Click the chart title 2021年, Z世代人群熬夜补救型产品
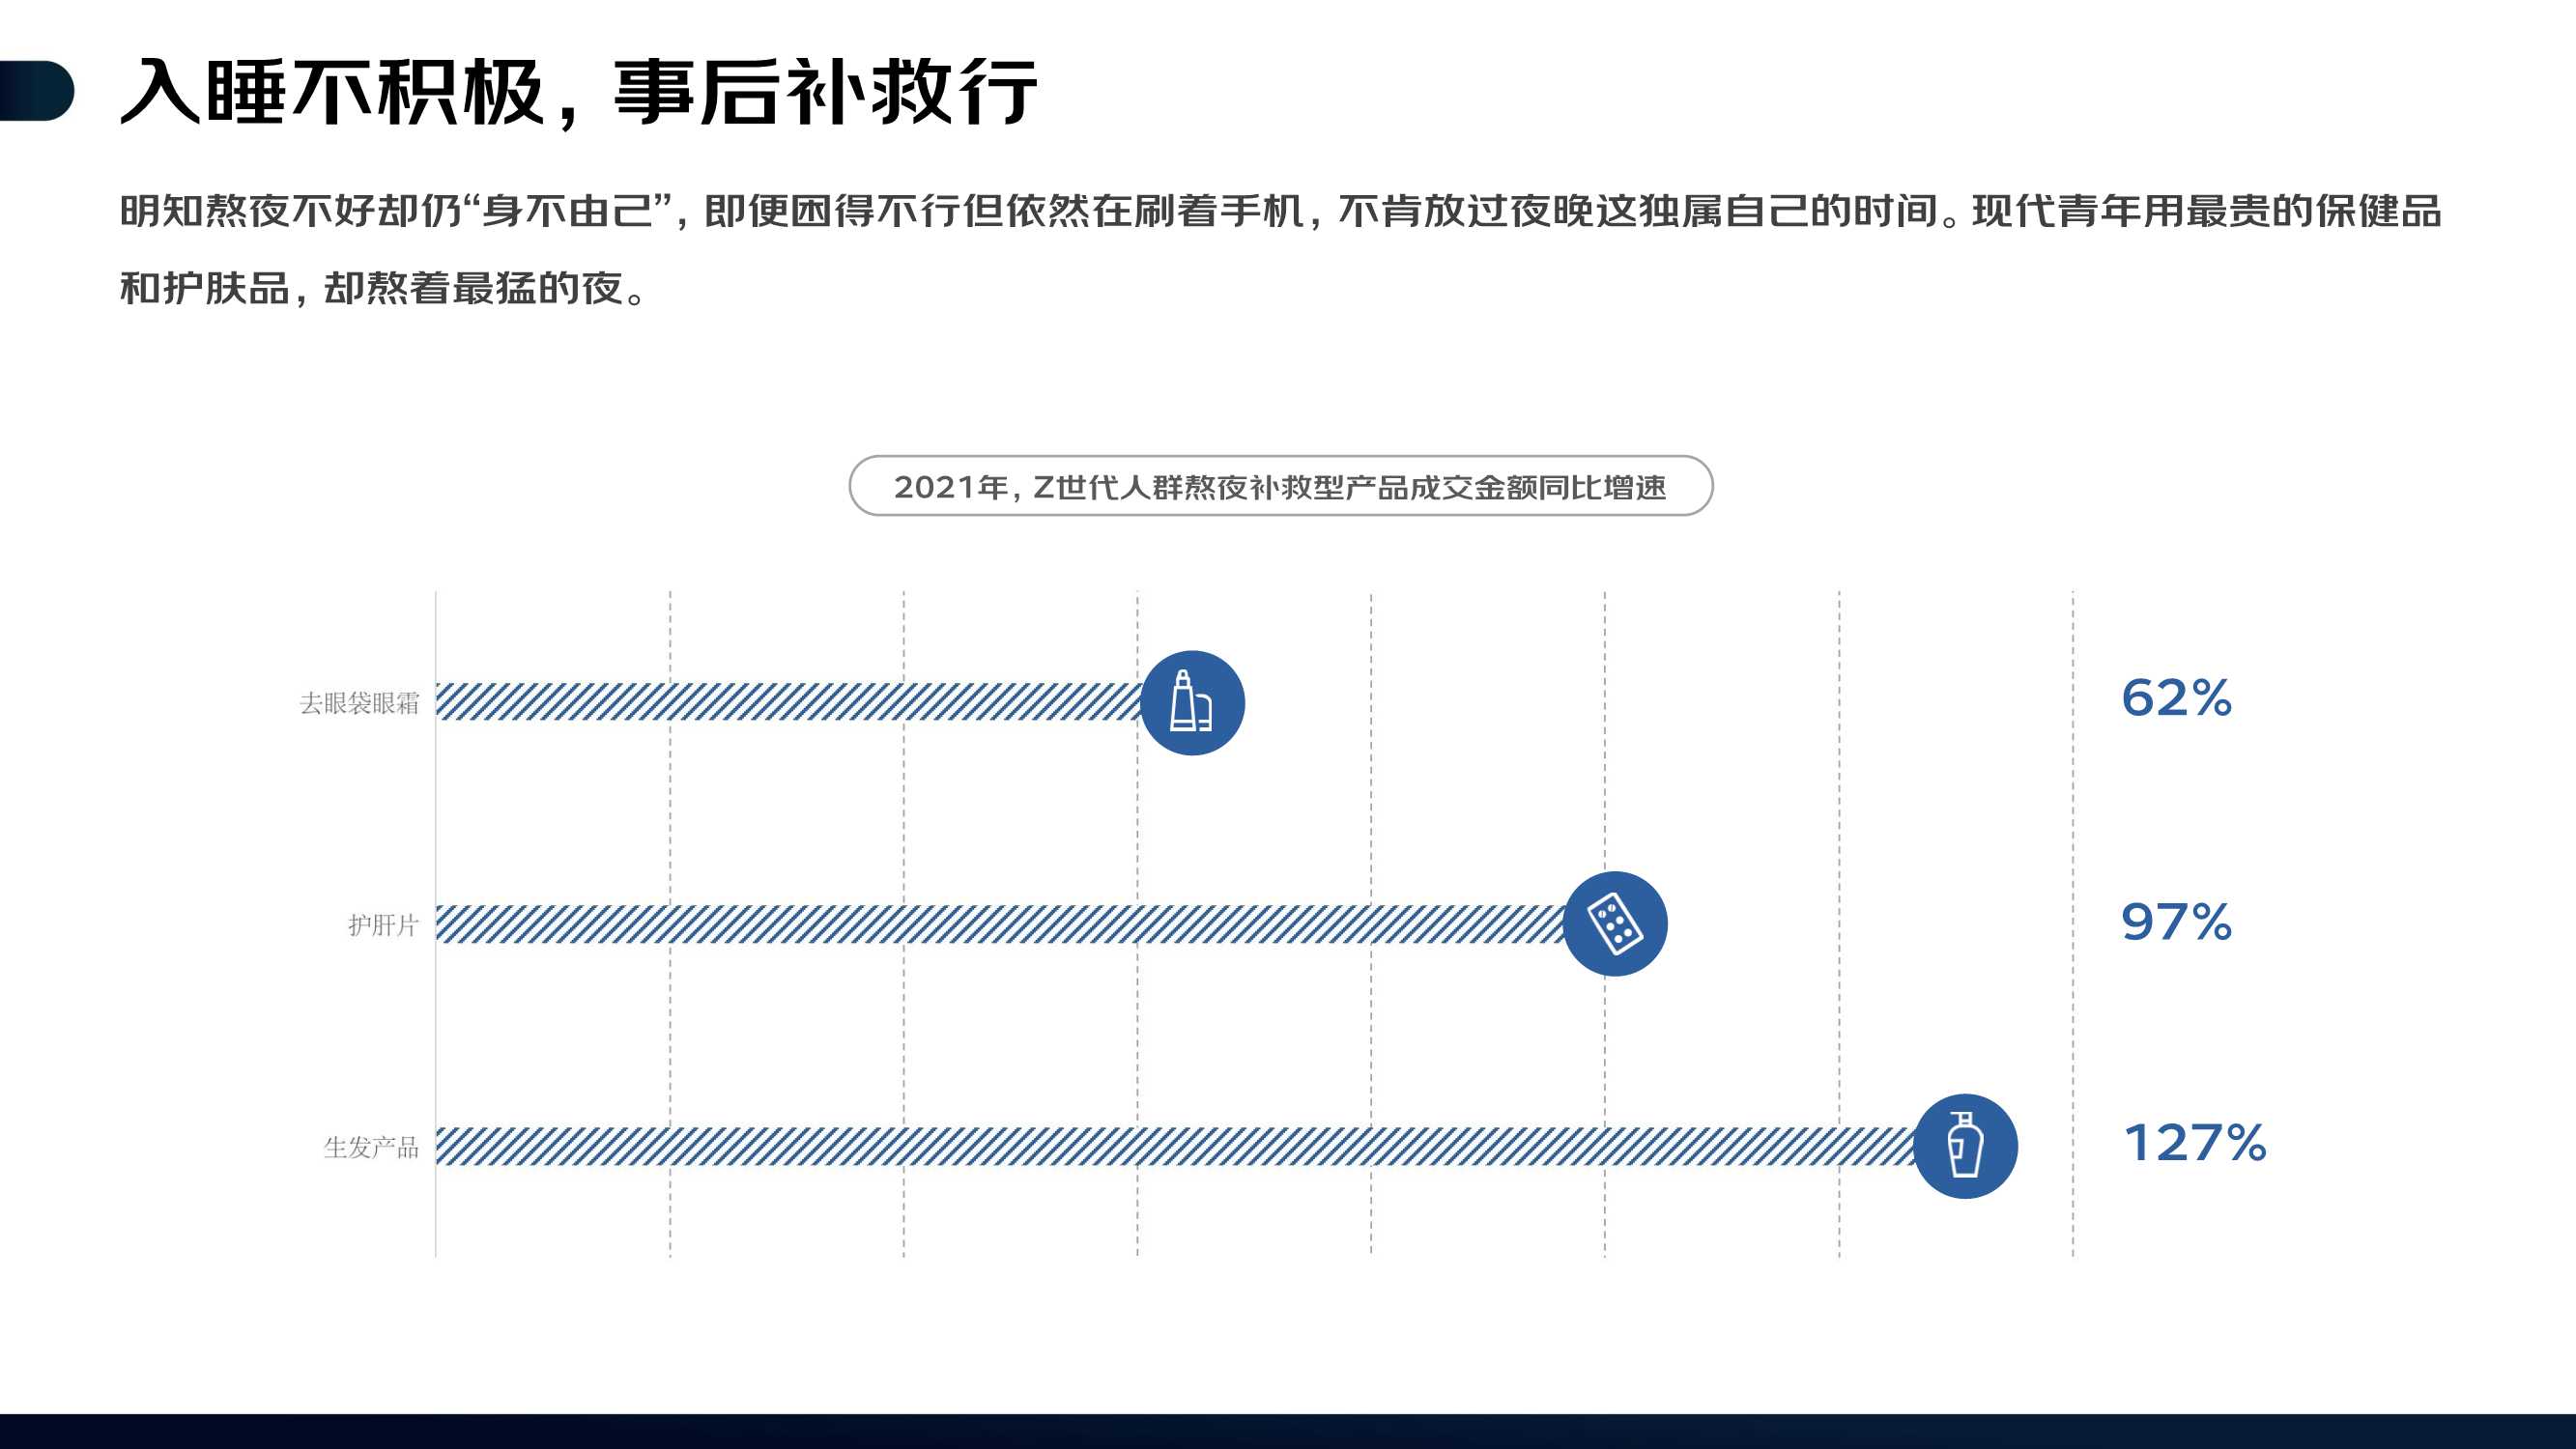Screen dimensions: 2576x1449 tap(1280, 486)
